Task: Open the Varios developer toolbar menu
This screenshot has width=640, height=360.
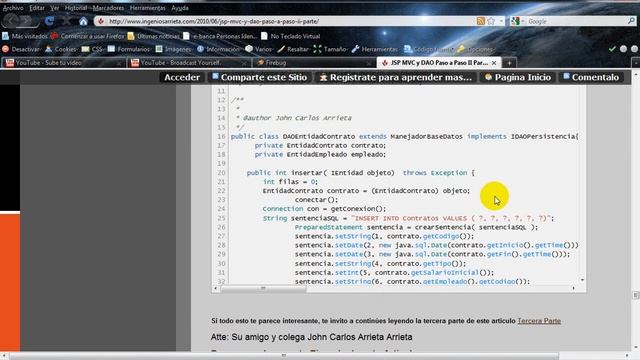Action: tap(259, 49)
